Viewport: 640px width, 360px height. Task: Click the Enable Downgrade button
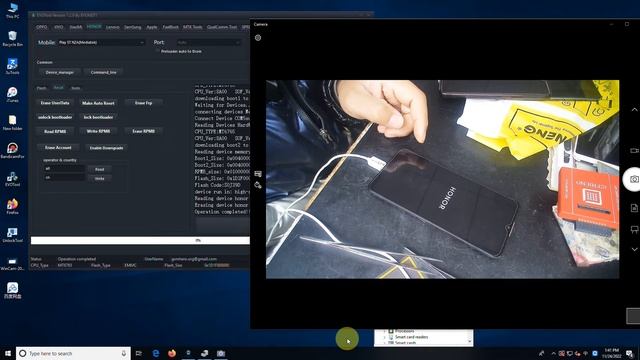point(107,148)
